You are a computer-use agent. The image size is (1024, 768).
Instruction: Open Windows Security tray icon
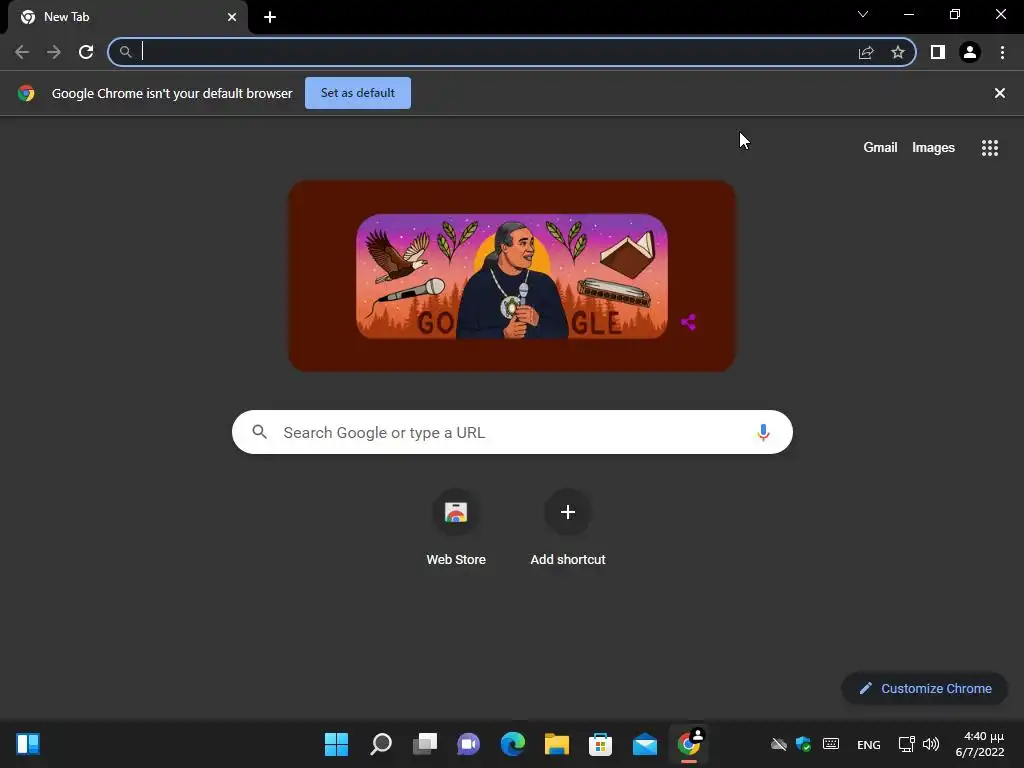click(x=803, y=744)
